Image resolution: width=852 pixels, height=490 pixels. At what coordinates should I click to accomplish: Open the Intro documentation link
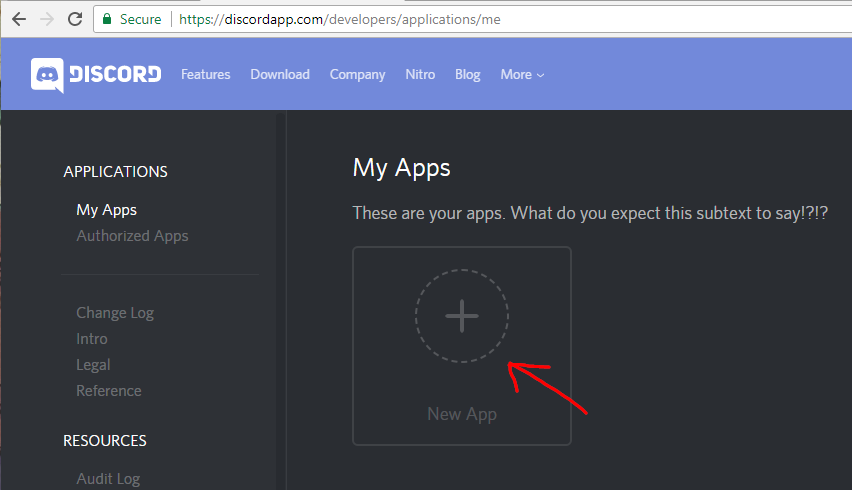[x=91, y=339]
